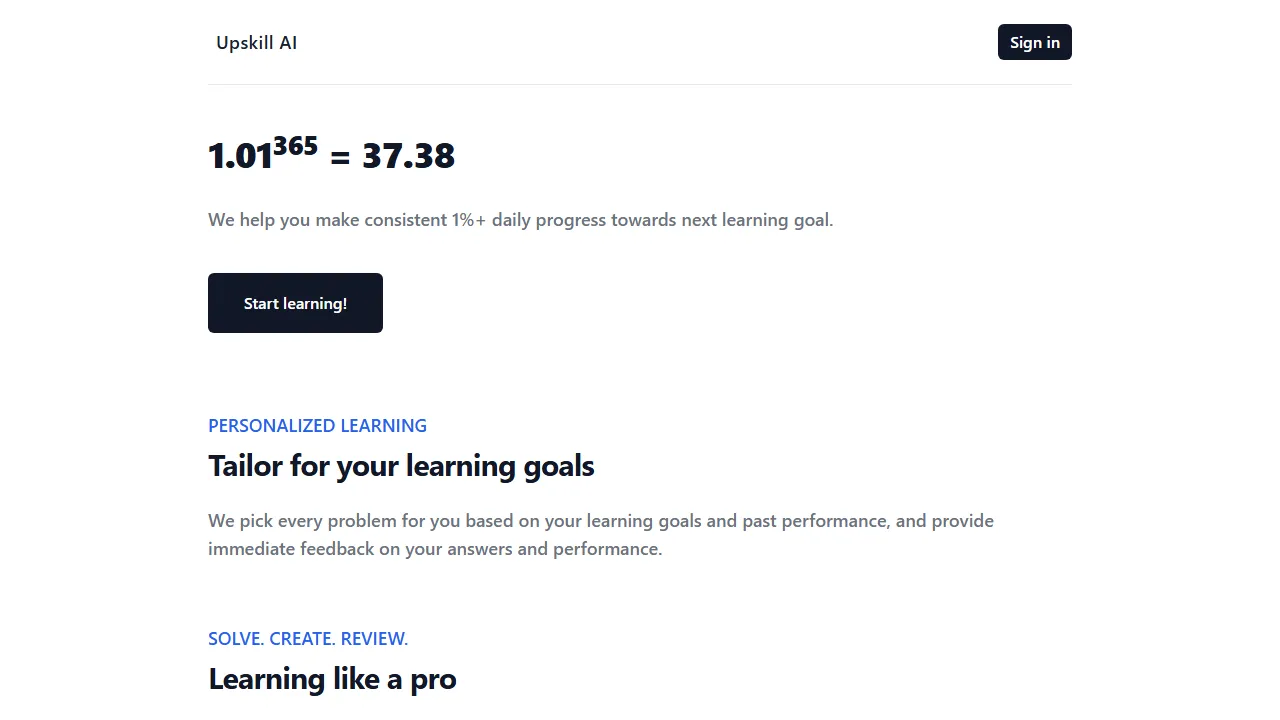The width and height of the screenshot is (1280, 720).
Task: Click the 365 exponent above the formula
Action: tap(295, 145)
